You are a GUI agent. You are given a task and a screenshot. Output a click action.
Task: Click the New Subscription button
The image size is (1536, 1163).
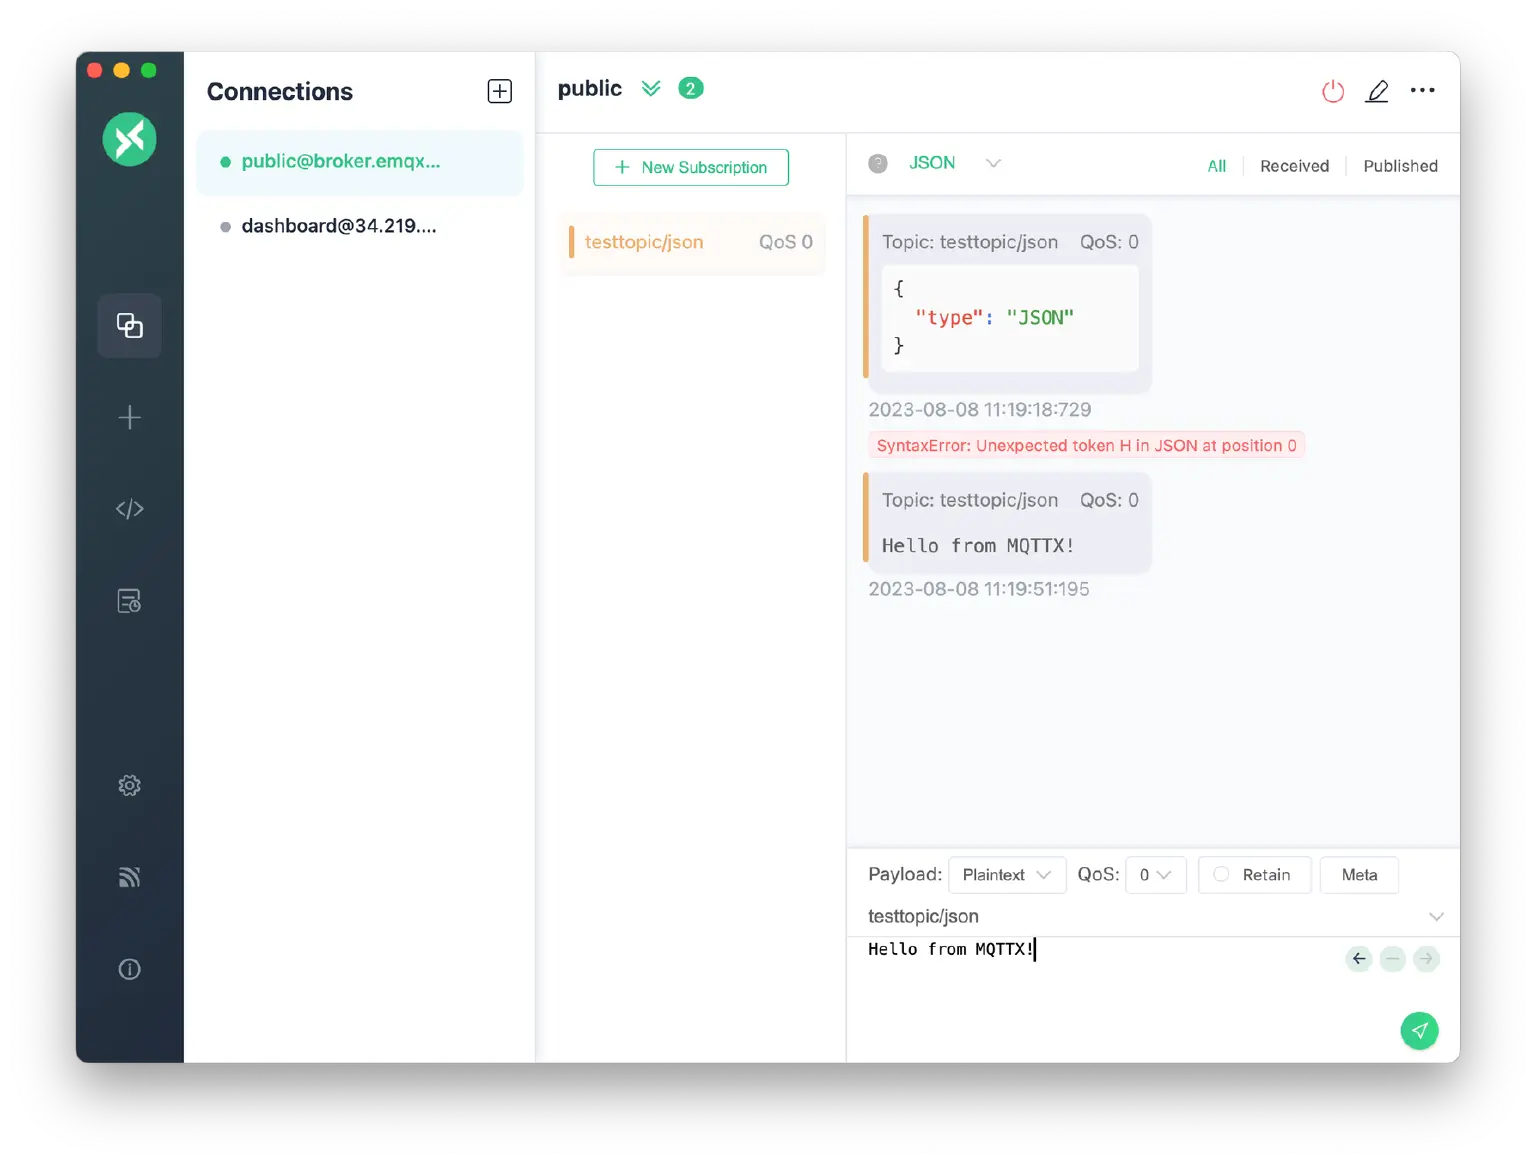click(691, 167)
